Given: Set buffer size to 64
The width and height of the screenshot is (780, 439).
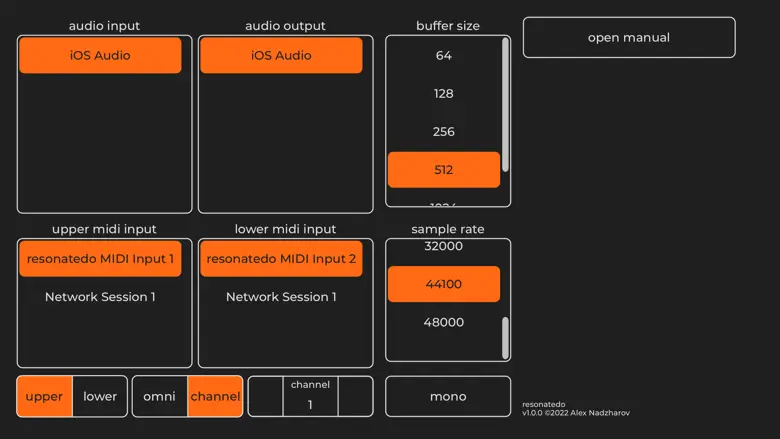Looking at the screenshot, I should tap(444, 55).
